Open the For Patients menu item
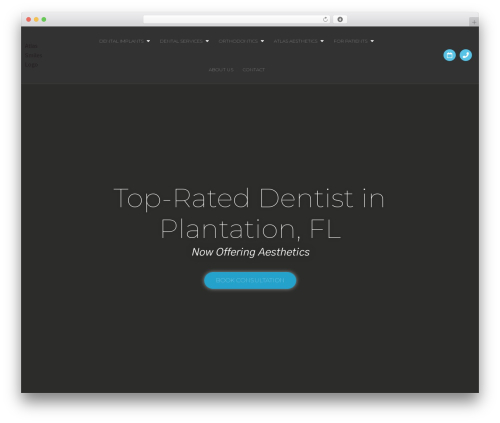The height and width of the screenshot is (423, 500). (350, 41)
